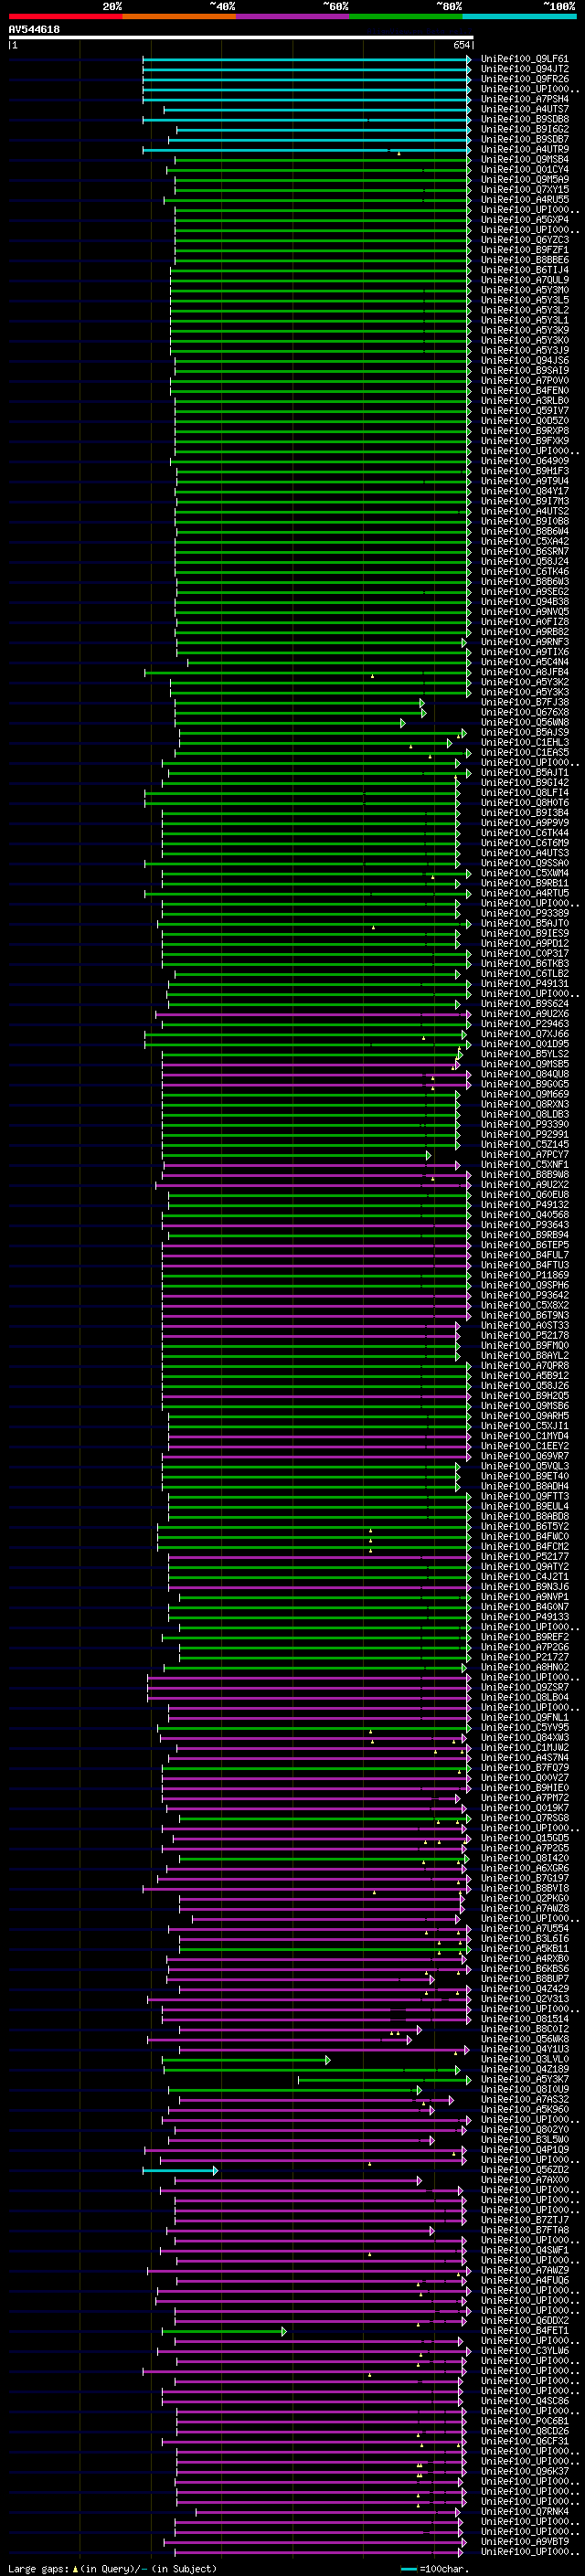Viewport: 585px width, 2576px height.
Task: Select label UniRef100_A9U2X6
Action: click(x=525, y=1014)
